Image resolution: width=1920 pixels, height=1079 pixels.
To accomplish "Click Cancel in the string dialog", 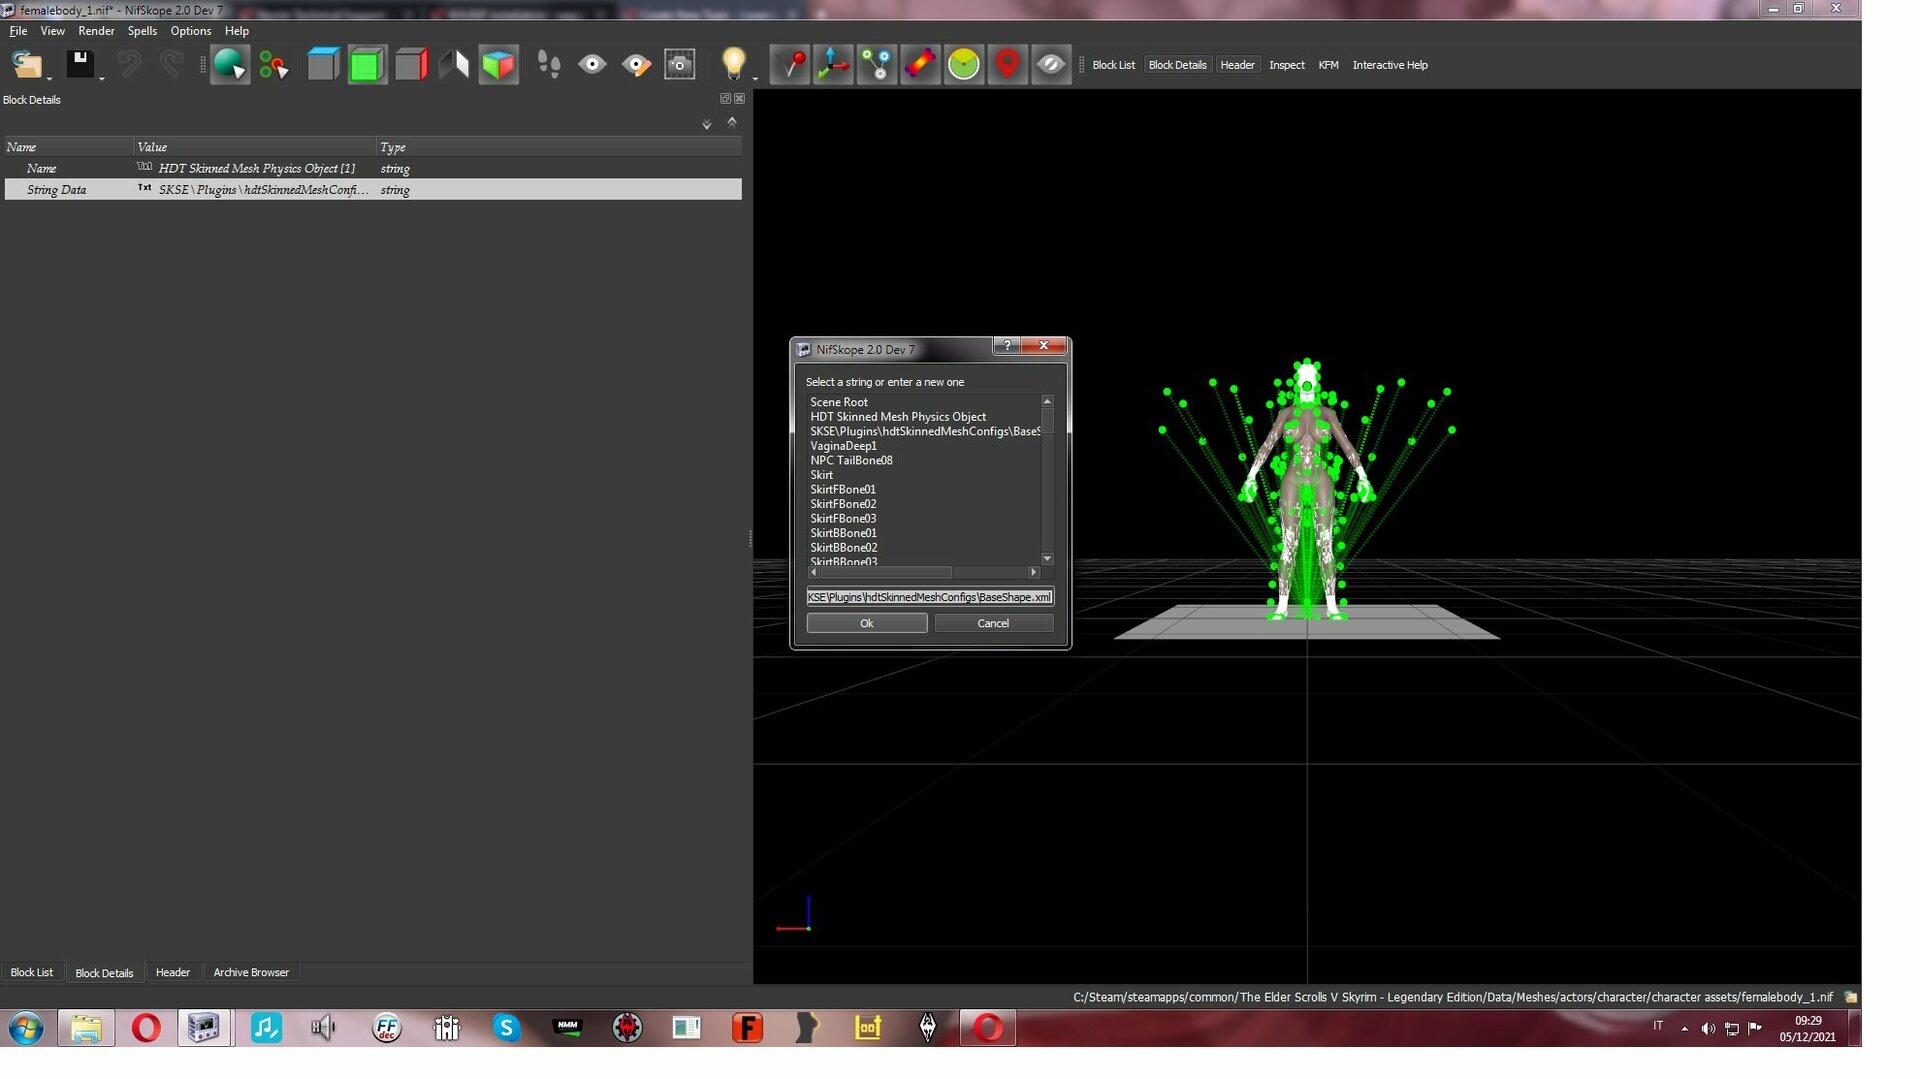I will [993, 623].
